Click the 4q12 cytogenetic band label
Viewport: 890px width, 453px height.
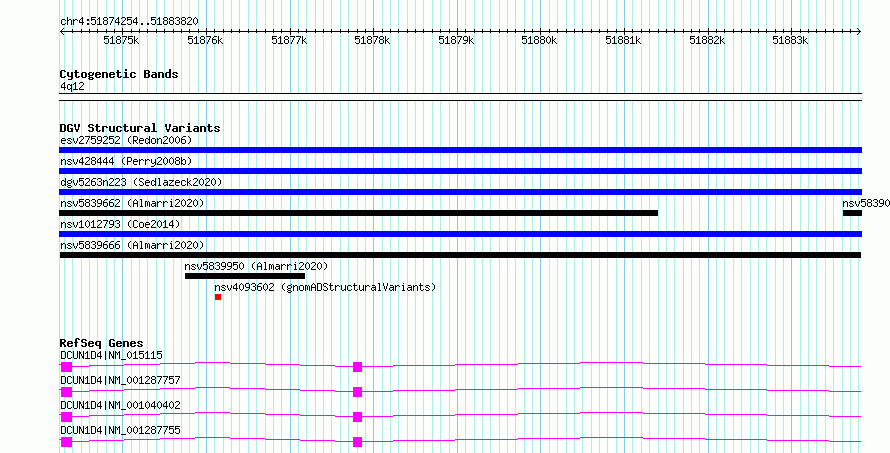[72, 86]
